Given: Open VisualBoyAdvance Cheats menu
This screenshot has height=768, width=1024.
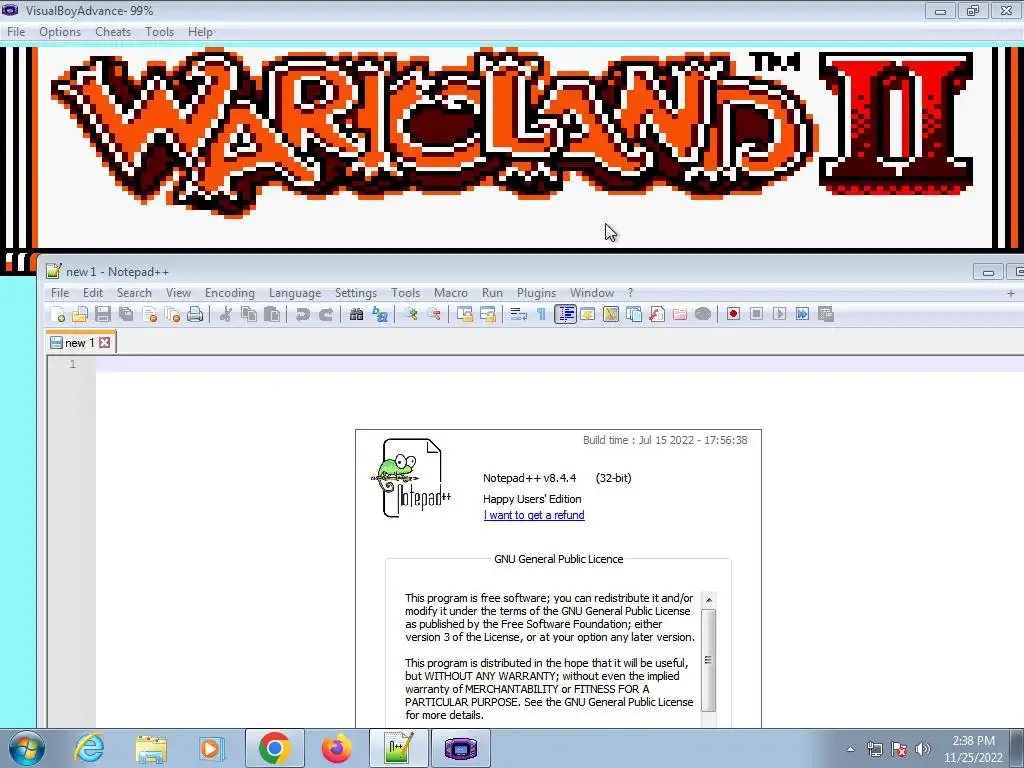Looking at the screenshot, I should [x=113, y=32].
